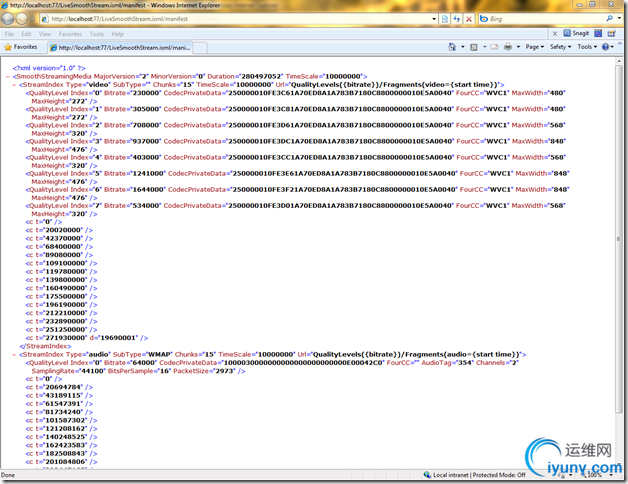628x484 pixels.
Task: Click the browser Back arrow button
Action: tap(8, 18)
